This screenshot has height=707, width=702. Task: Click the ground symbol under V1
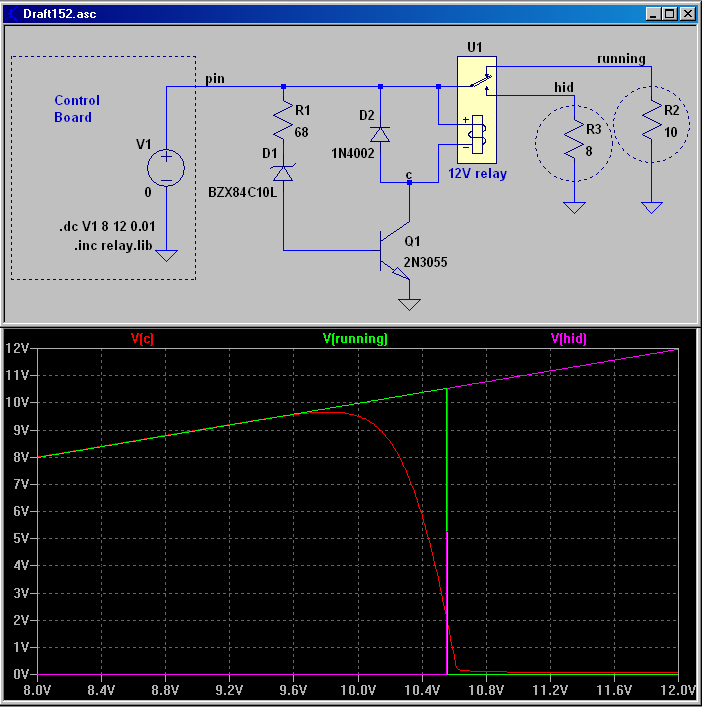click(166, 256)
